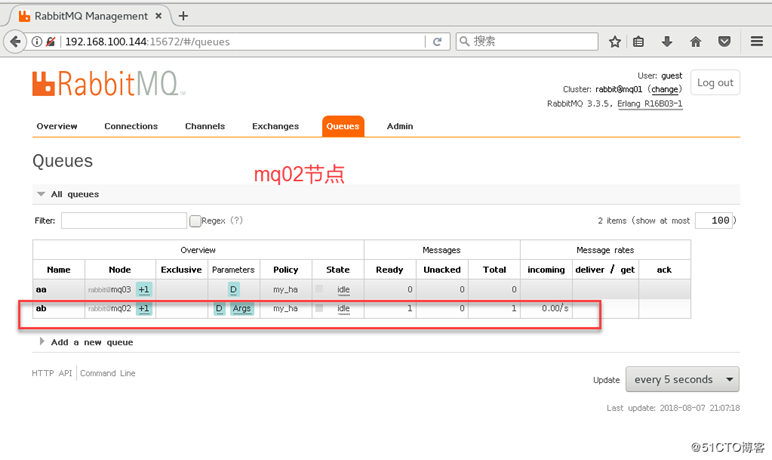The width and height of the screenshot is (772, 460).
Task: Open a new browser tab with plus
Action: tap(183, 16)
